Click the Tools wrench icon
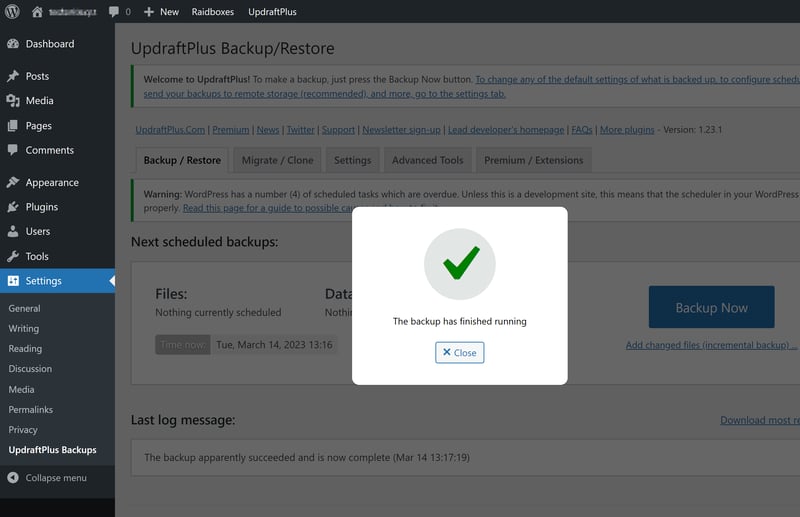Screen dimensions: 800x517 [x=13, y=257]
